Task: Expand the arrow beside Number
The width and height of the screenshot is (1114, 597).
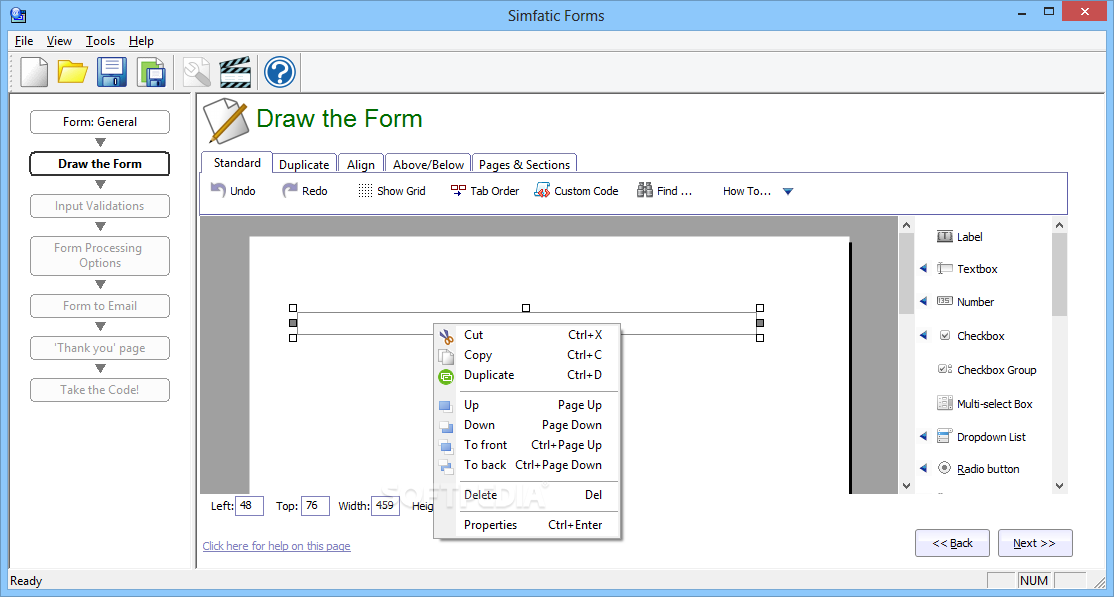Action: pos(924,301)
